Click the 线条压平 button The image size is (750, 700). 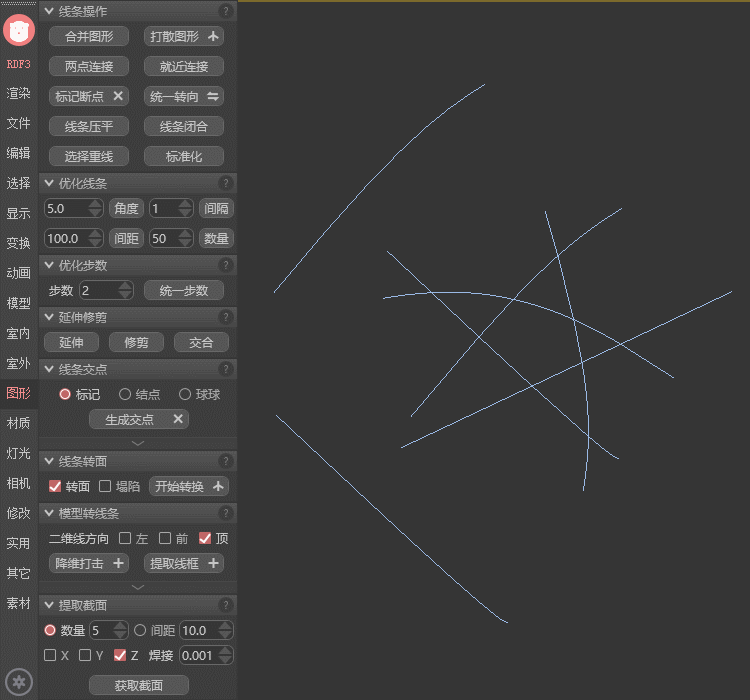(x=89, y=126)
